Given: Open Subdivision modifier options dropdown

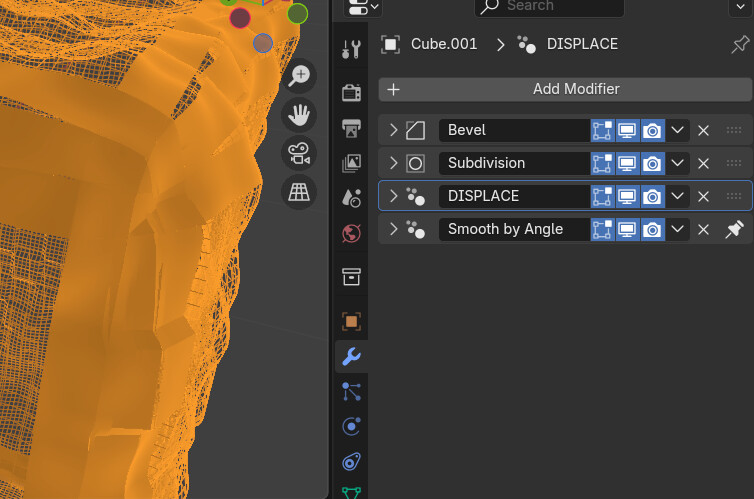Looking at the screenshot, I should click(x=678, y=163).
